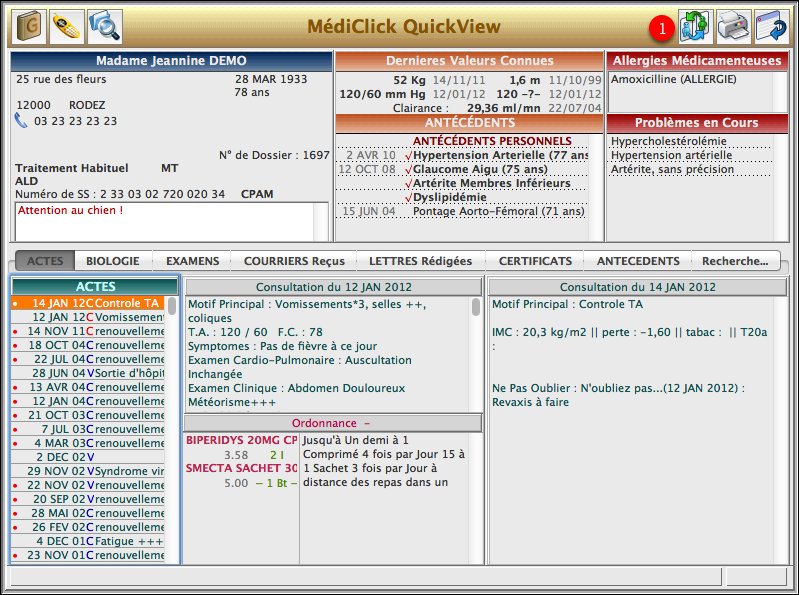
Task: Open the brown book G icon
Action: 29,26
